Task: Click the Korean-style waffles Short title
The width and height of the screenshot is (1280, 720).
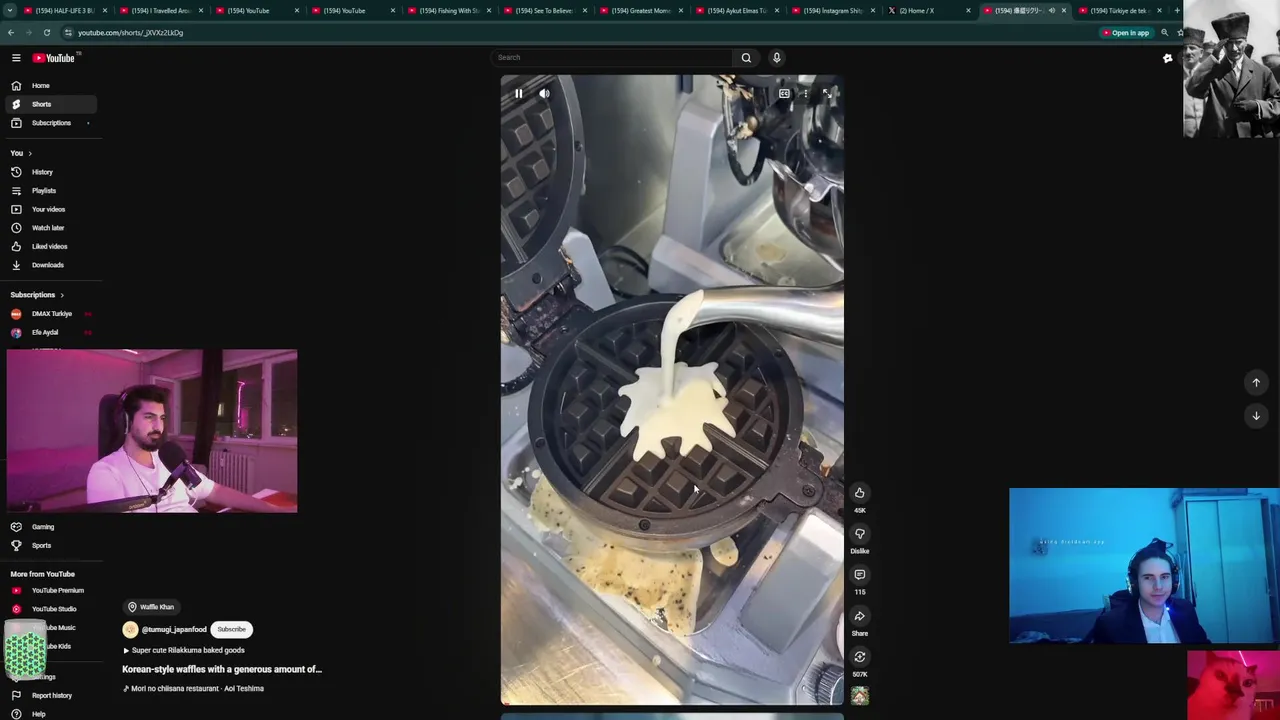Action: [222, 669]
